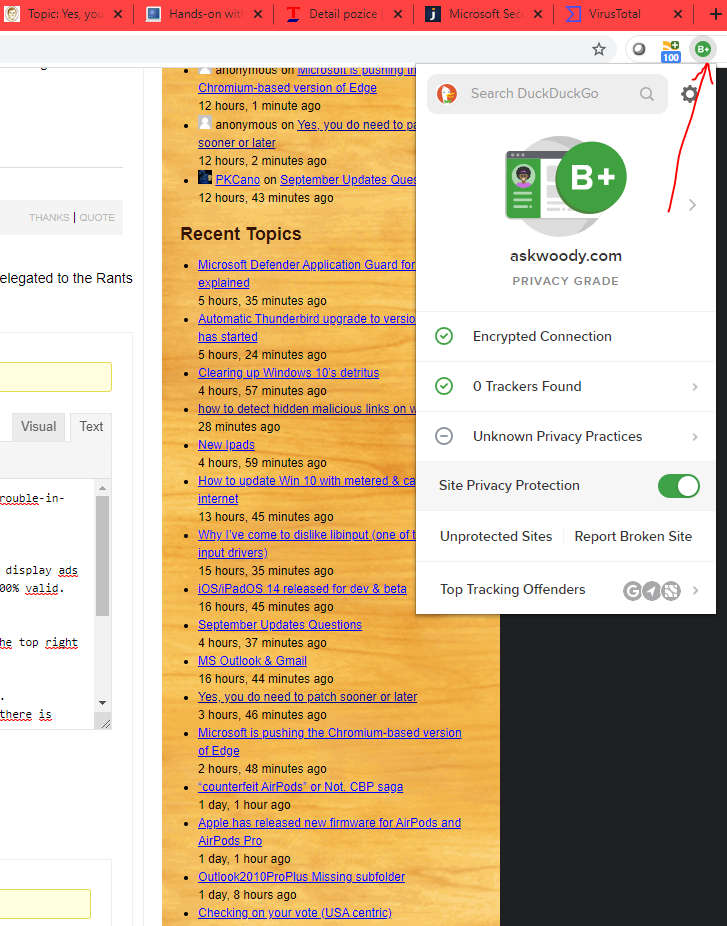The height and width of the screenshot is (926, 727).
Task: Open the 'MS Outlook & Gmail' topic link
Action: click(x=252, y=661)
